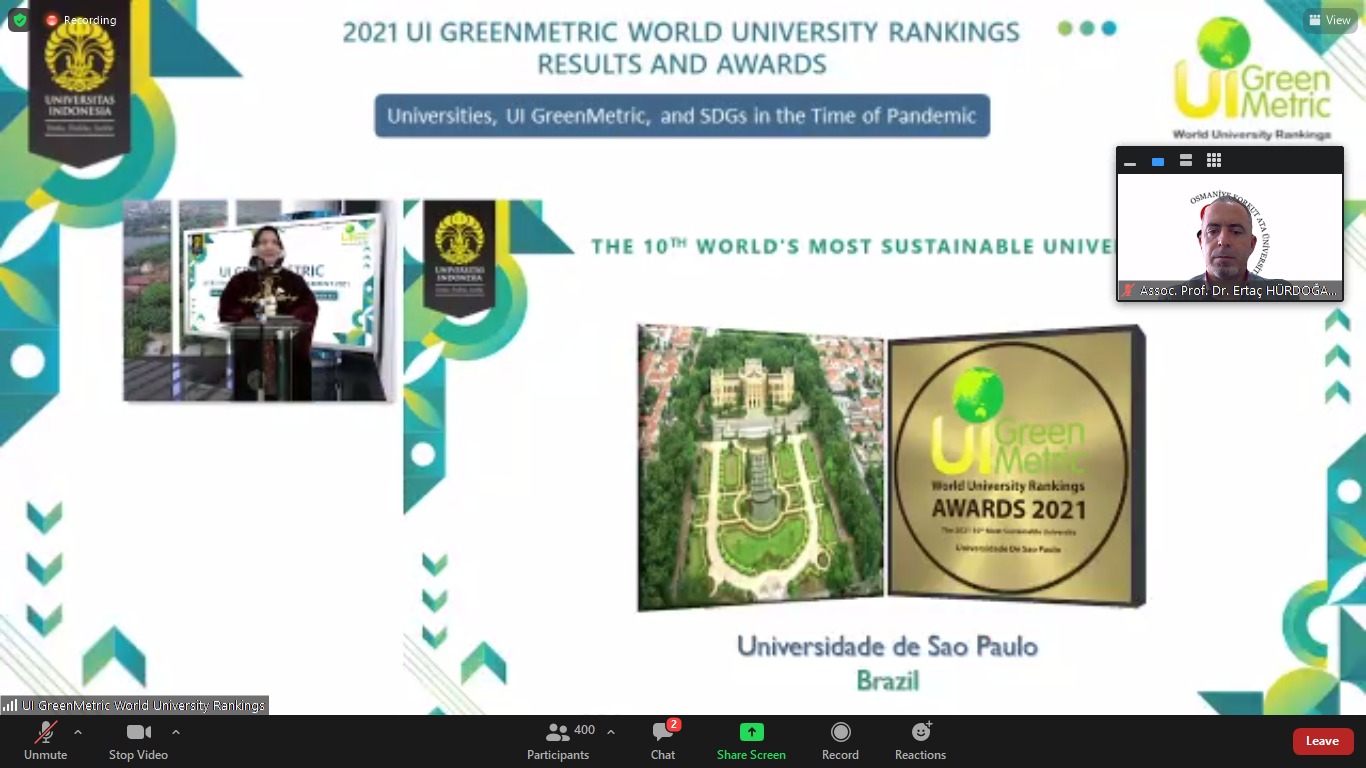
Task: Click signal bars icon beside UI GreenMetric name
Action: point(10,705)
